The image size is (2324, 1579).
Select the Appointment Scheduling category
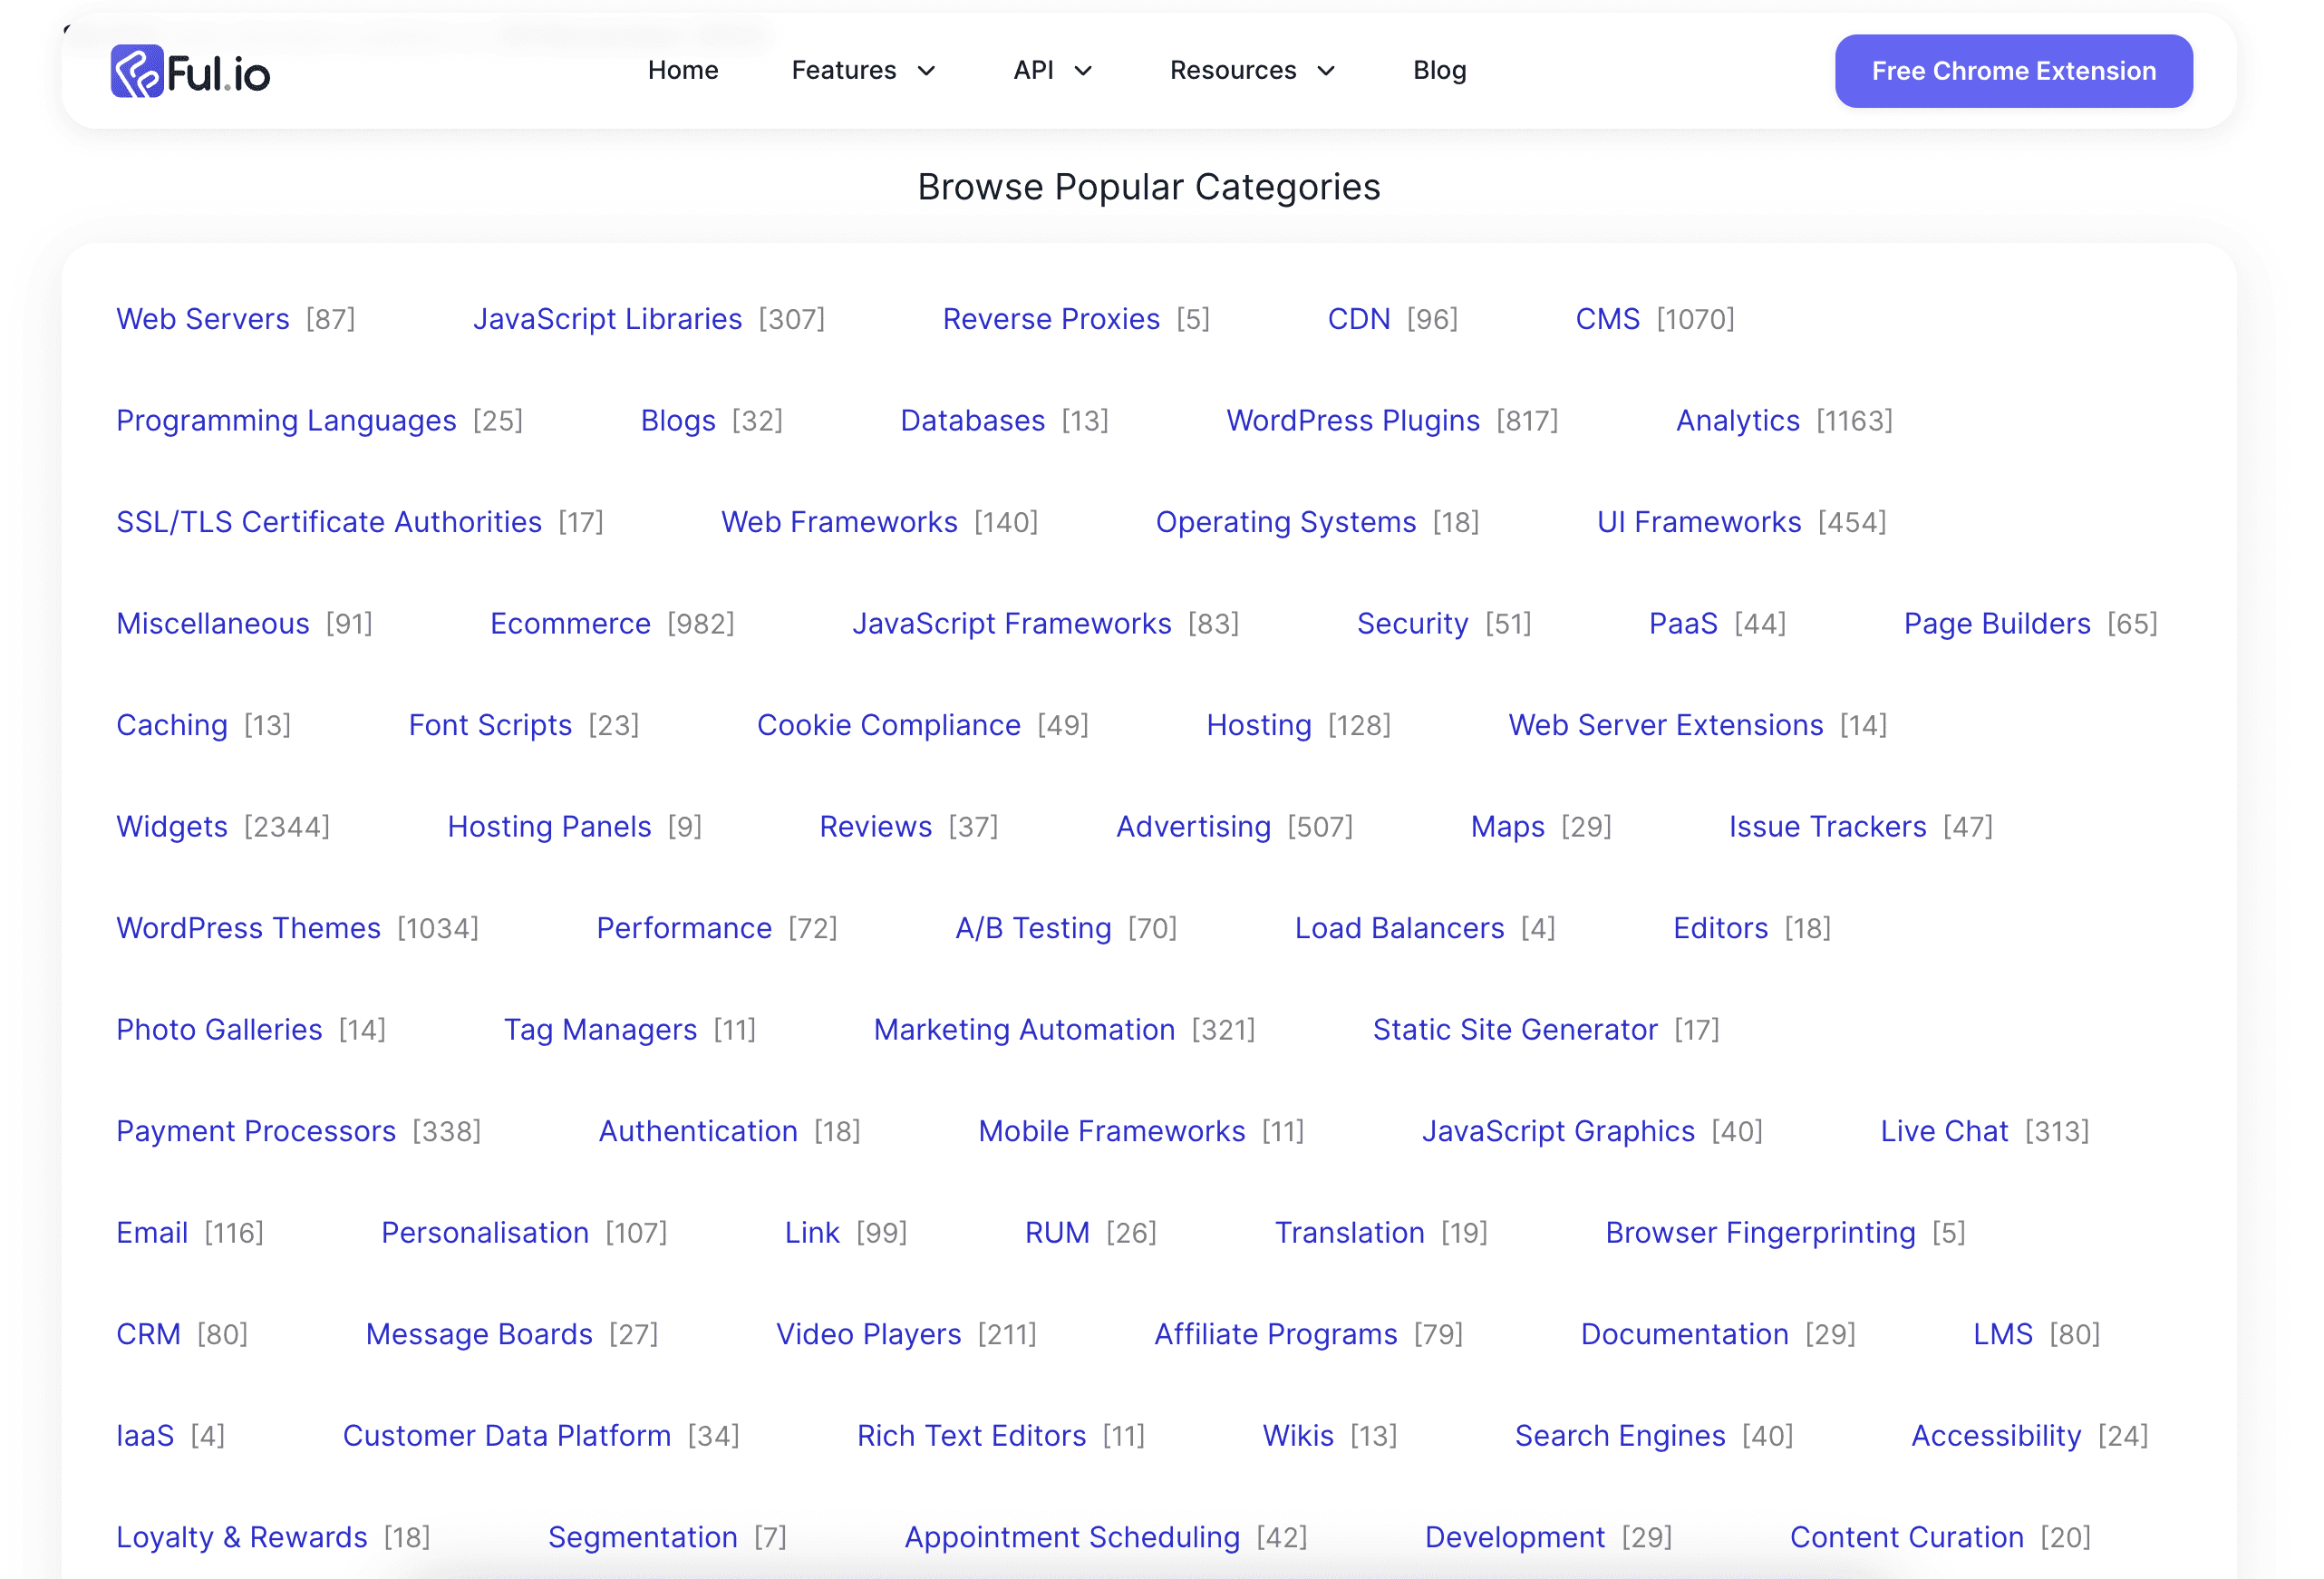1072,1538
